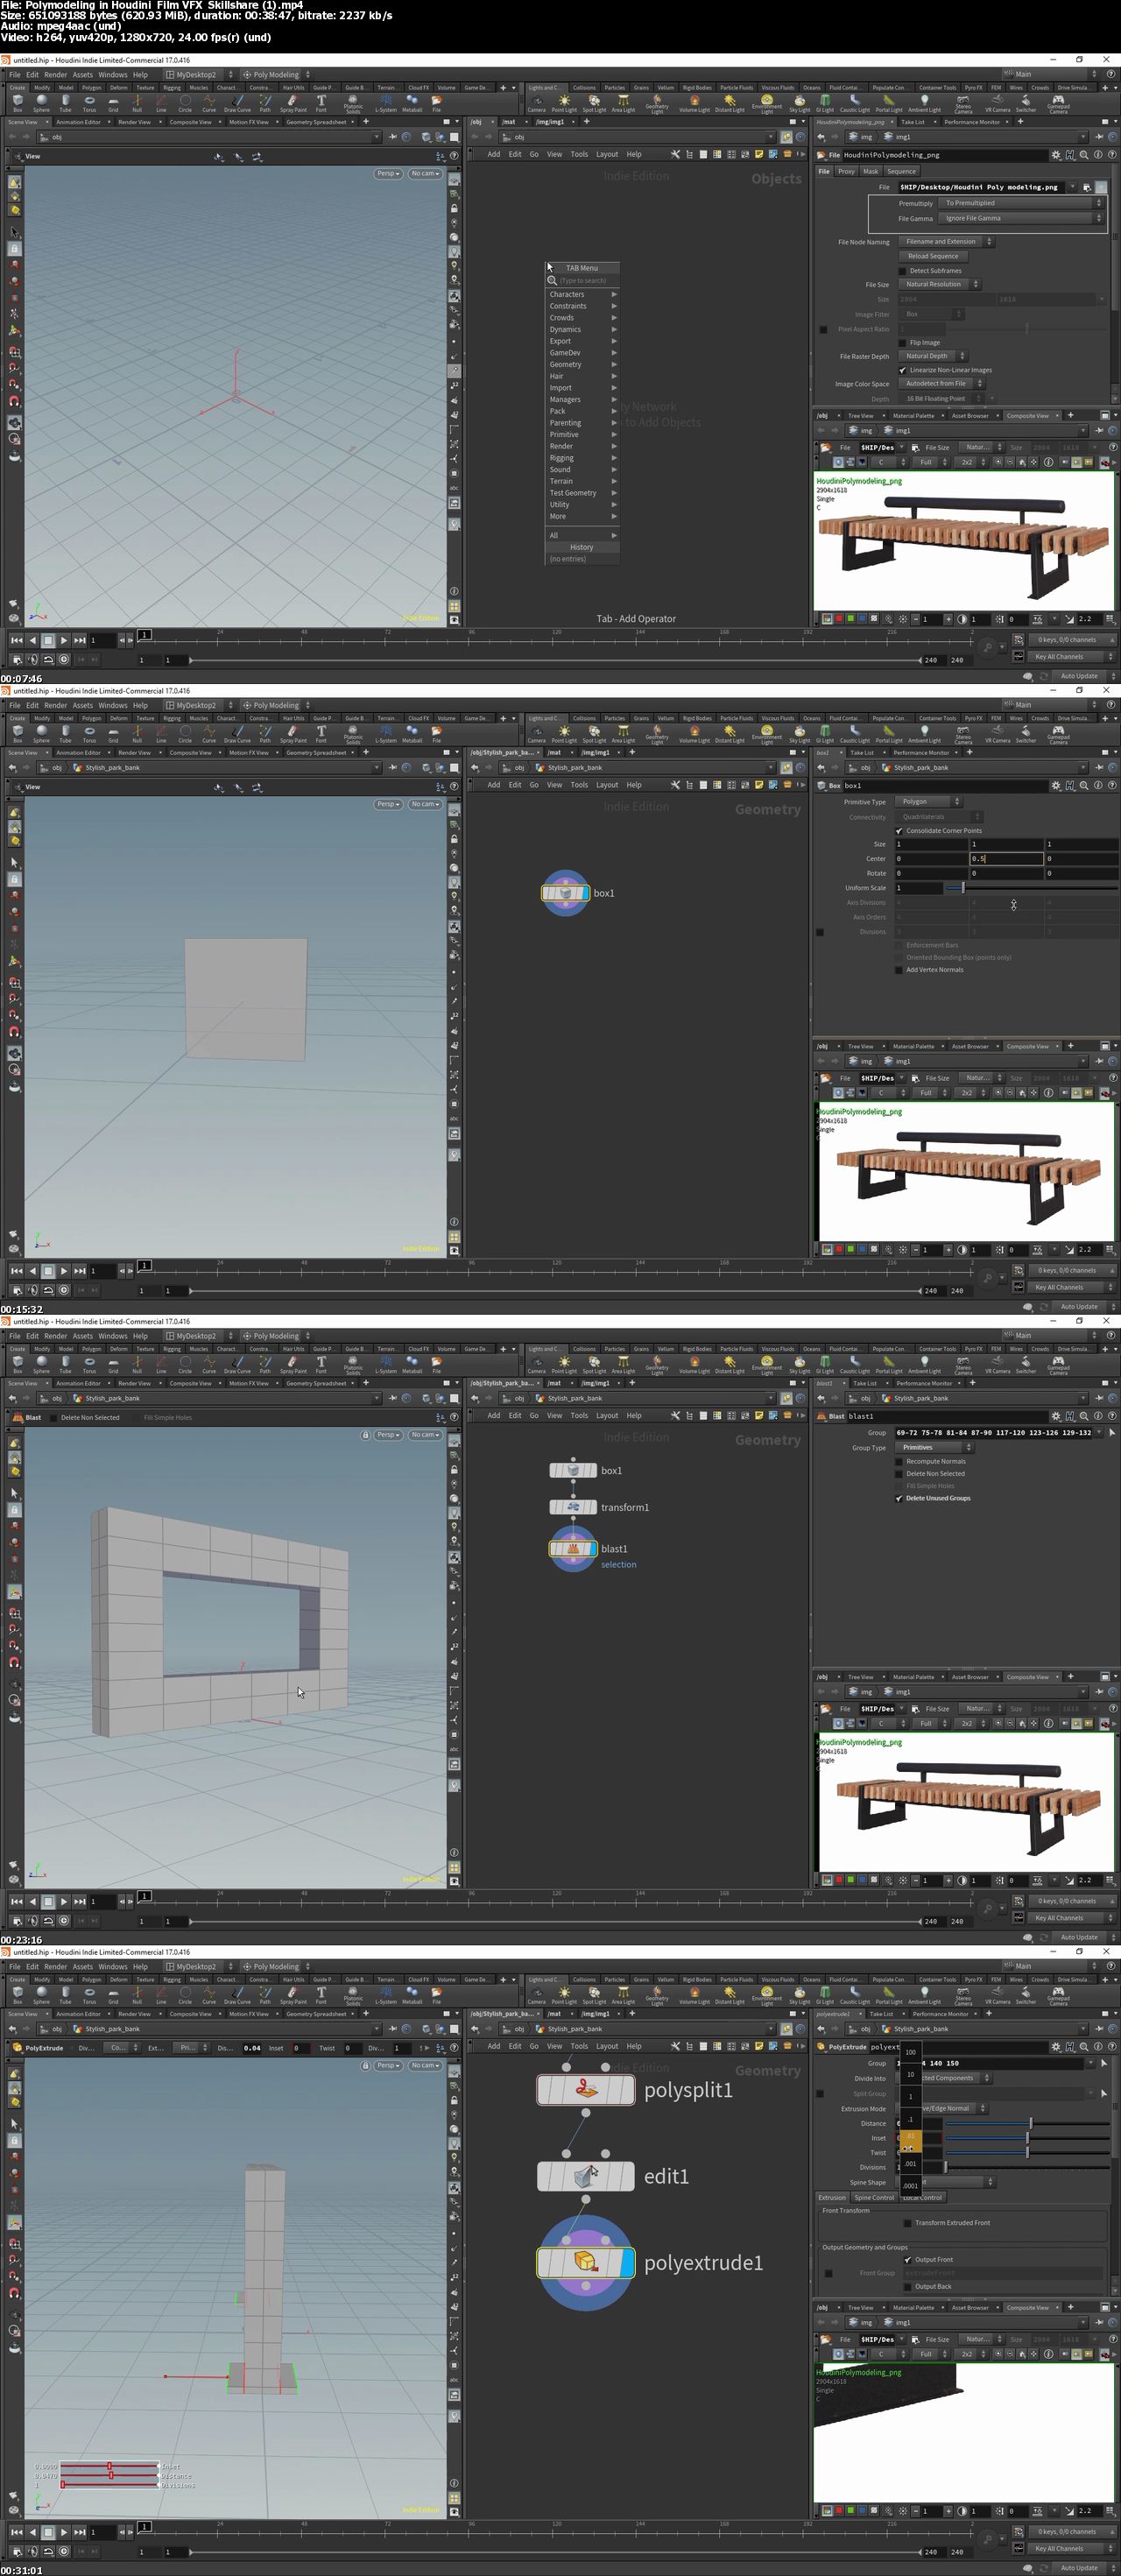Viewport: 1121px width, 2576px height.
Task: Select the lone box1 node with display ring
Action: pyautogui.click(x=566, y=893)
